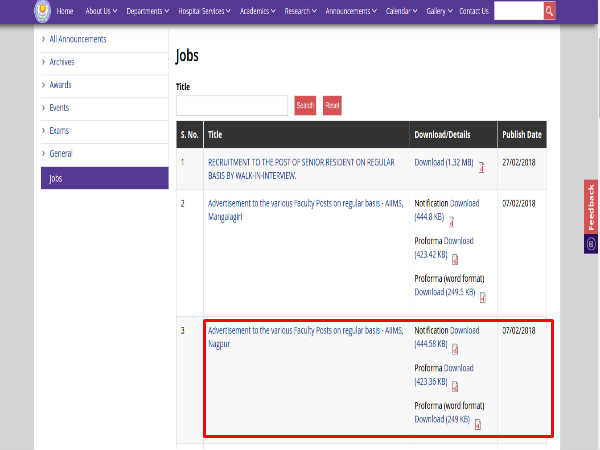
Task: Click file icon beside Download (249 KB)
Action: (478, 424)
